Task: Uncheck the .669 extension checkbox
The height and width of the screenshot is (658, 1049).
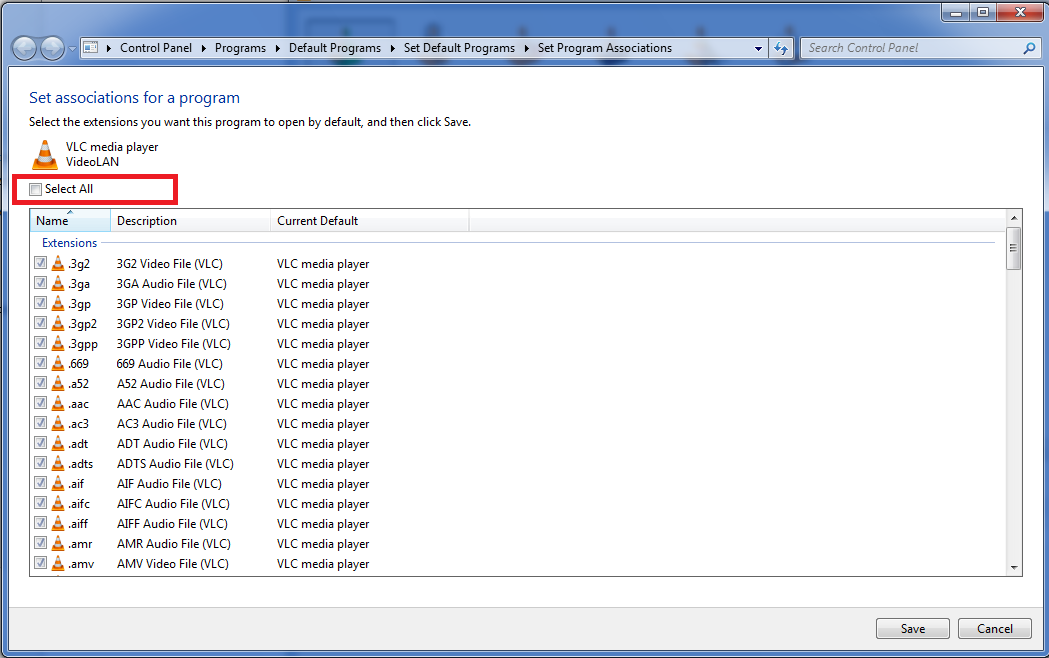Action: (x=40, y=363)
